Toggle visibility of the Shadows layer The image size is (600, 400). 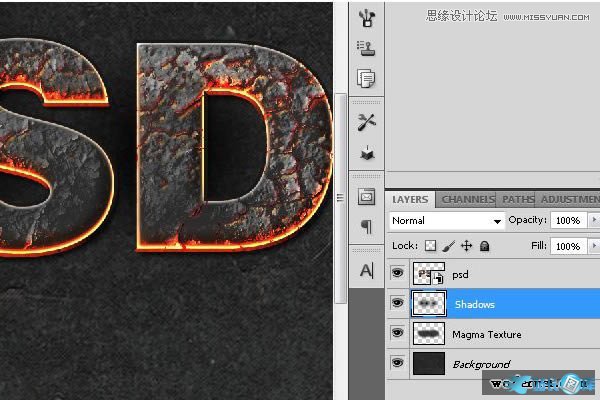pyautogui.click(x=398, y=304)
